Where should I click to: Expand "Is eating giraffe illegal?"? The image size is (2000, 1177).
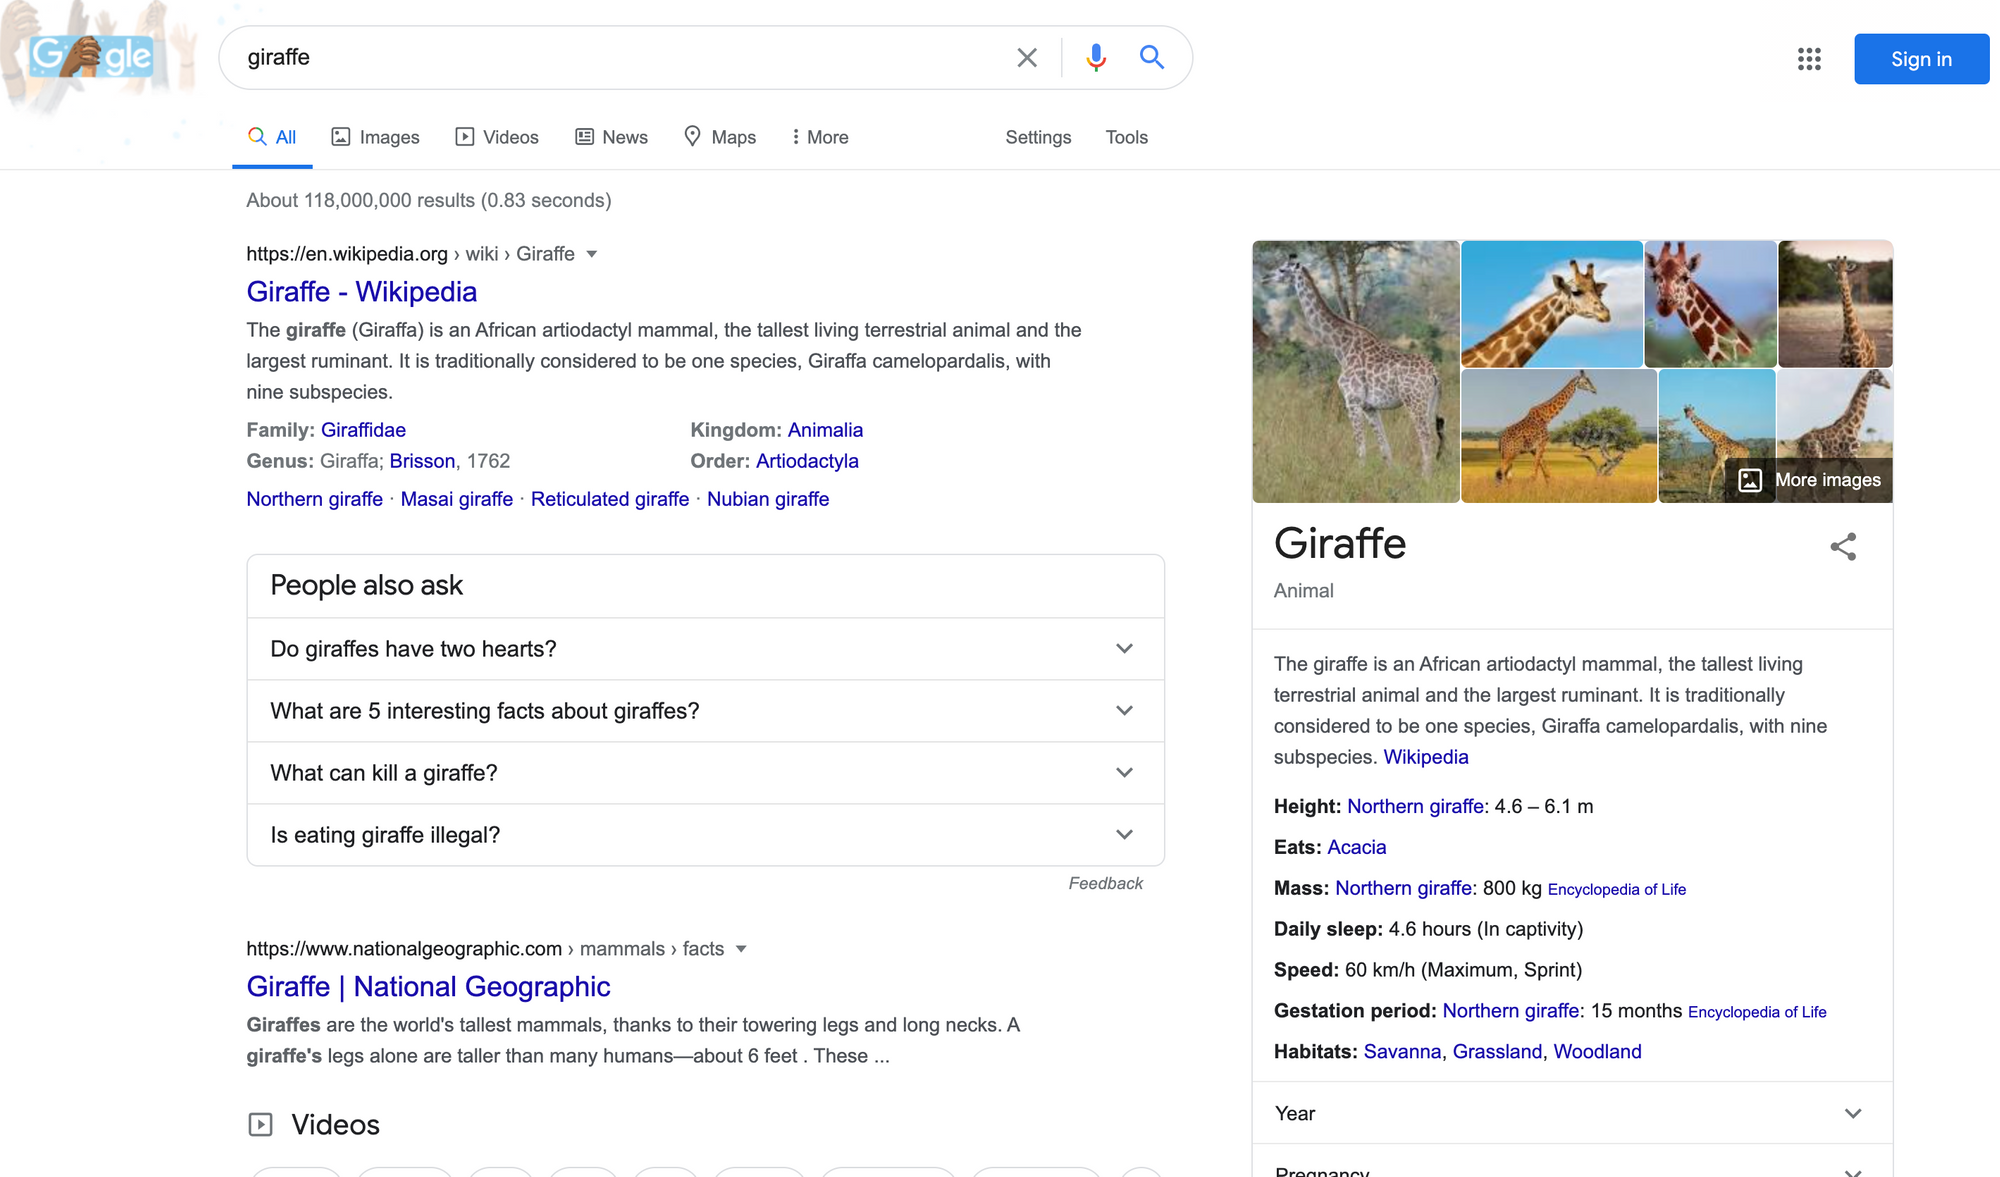pyautogui.click(x=705, y=835)
